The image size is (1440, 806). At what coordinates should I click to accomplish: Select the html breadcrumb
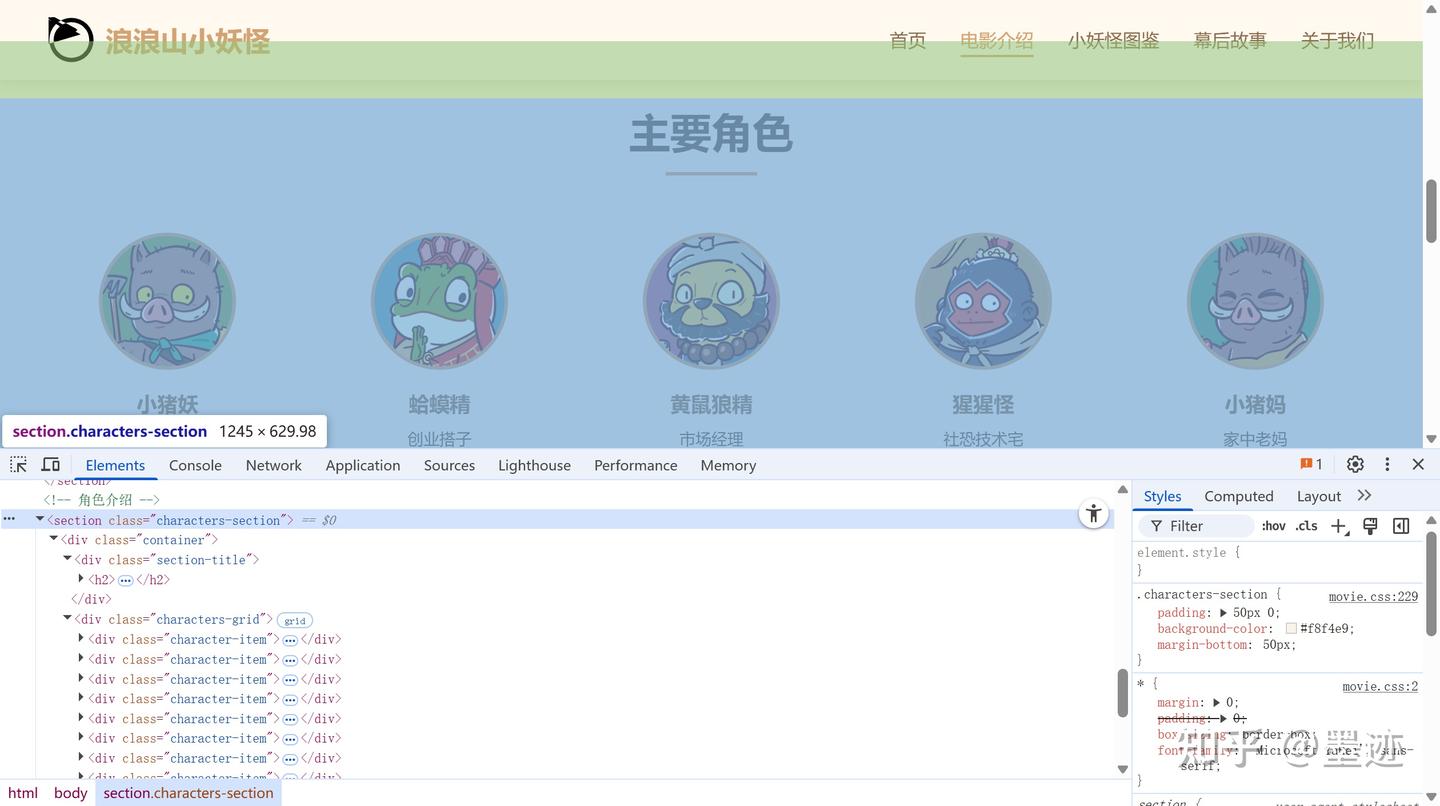pyautogui.click(x=22, y=793)
